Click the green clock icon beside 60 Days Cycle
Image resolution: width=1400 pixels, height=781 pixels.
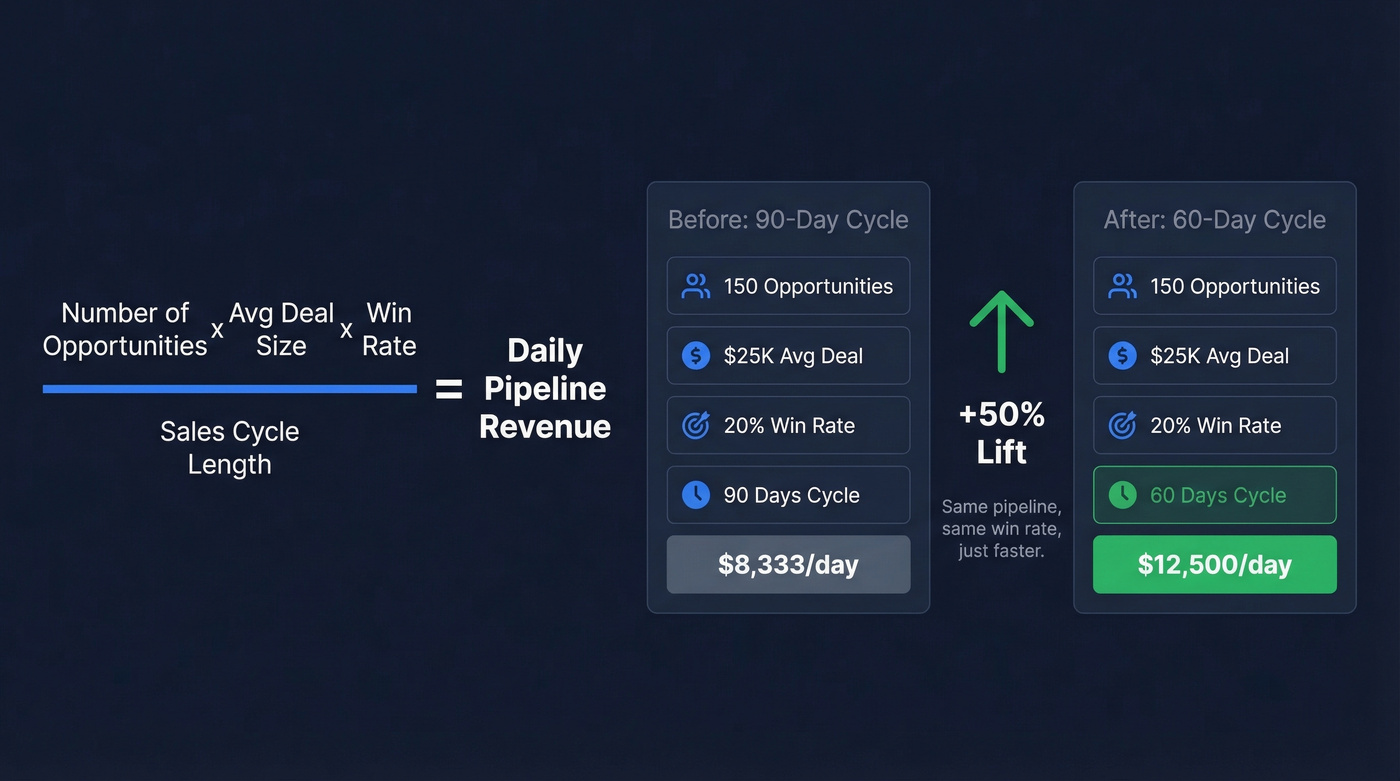pyautogui.click(x=1122, y=495)
